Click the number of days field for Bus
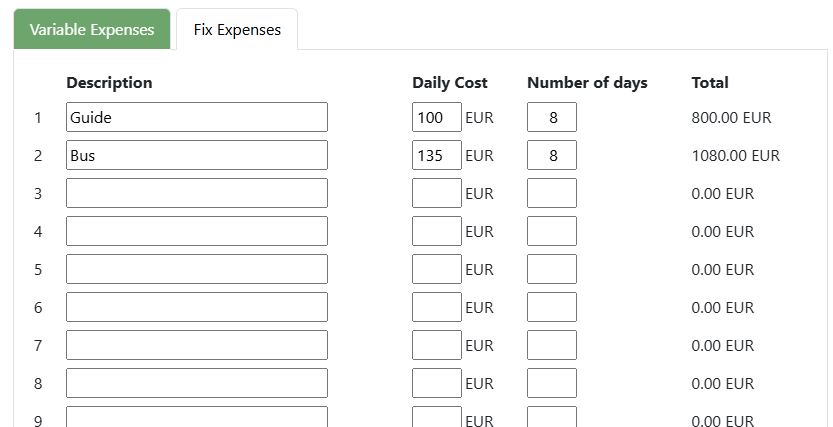The image size is (833, 427). coord(551,155)
